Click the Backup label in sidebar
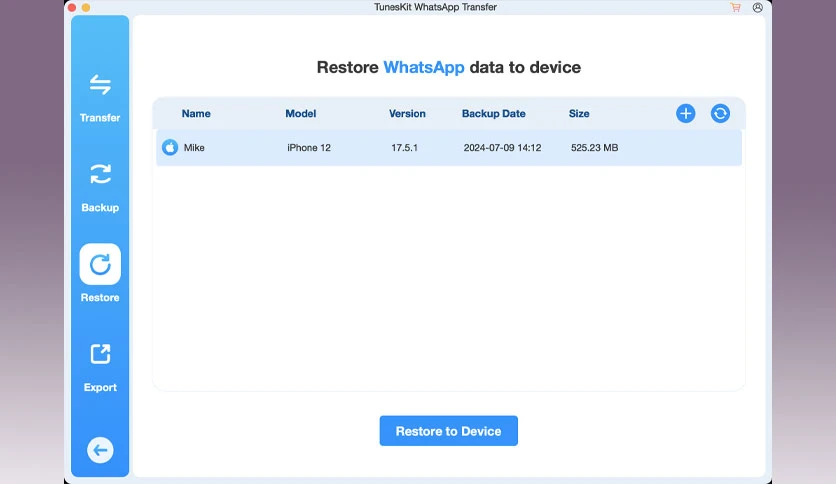This screenshot has width=836, height=484. point(100,208)
